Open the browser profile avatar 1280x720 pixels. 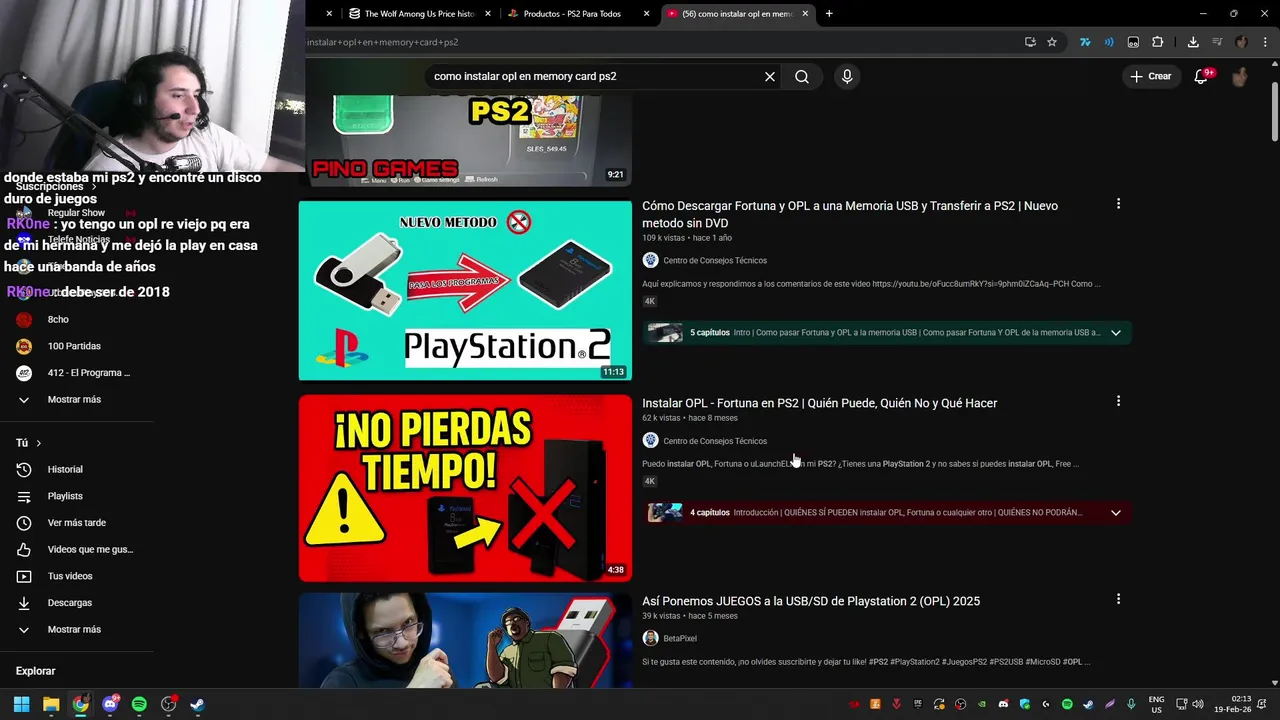coord(1241,42)
